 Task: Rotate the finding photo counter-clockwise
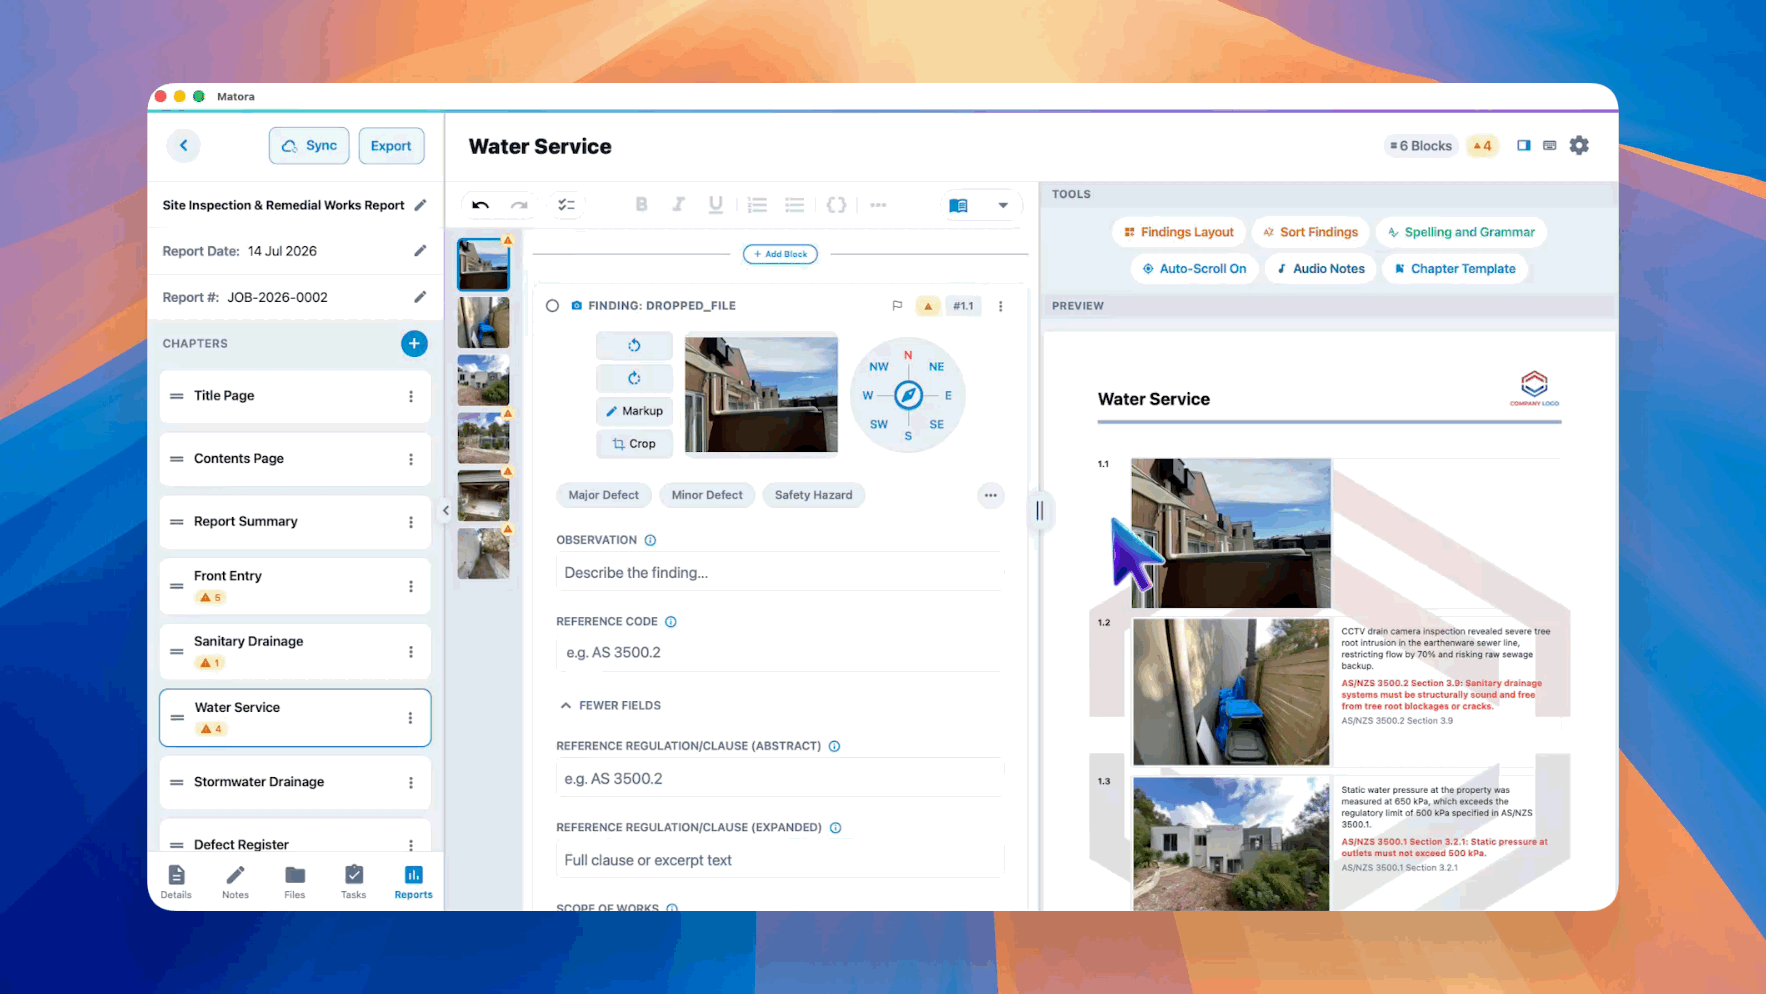[634, 345]
